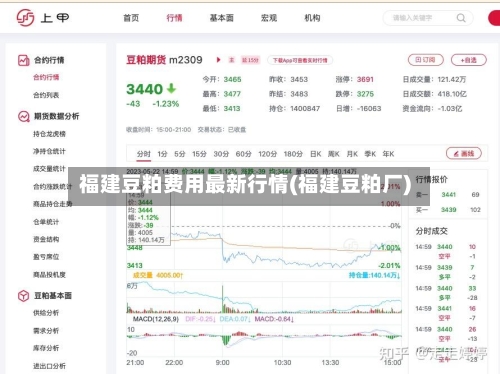
Task: Open the 首页 menu item
Action: tap(131, 18)
